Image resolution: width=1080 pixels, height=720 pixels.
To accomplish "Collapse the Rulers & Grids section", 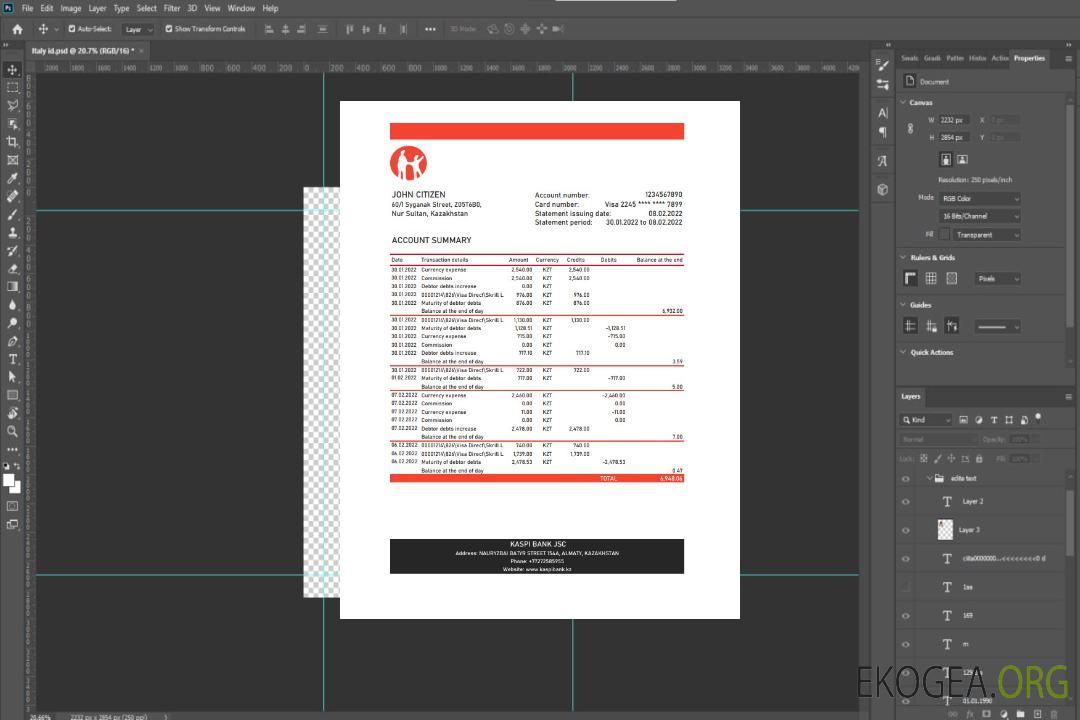I will click(x=903, y=258).
